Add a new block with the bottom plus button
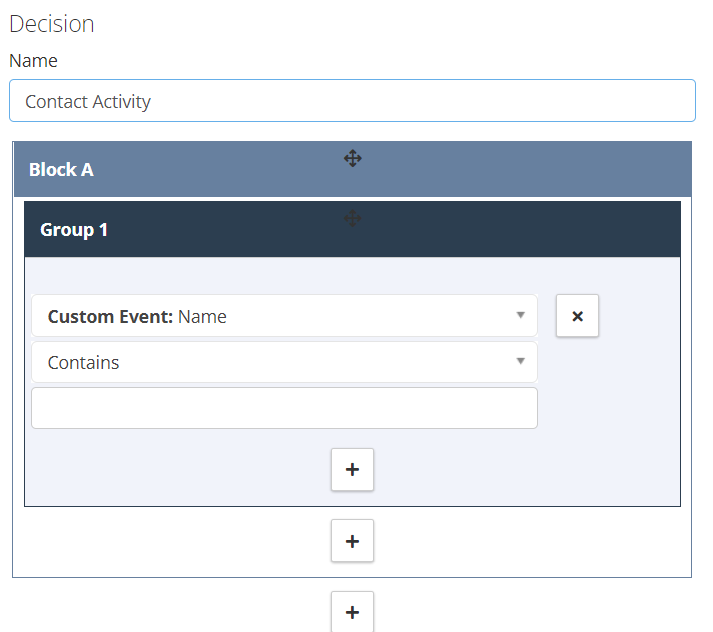Image resolution: width=713 pixels, height=632 pixels. 352,612
